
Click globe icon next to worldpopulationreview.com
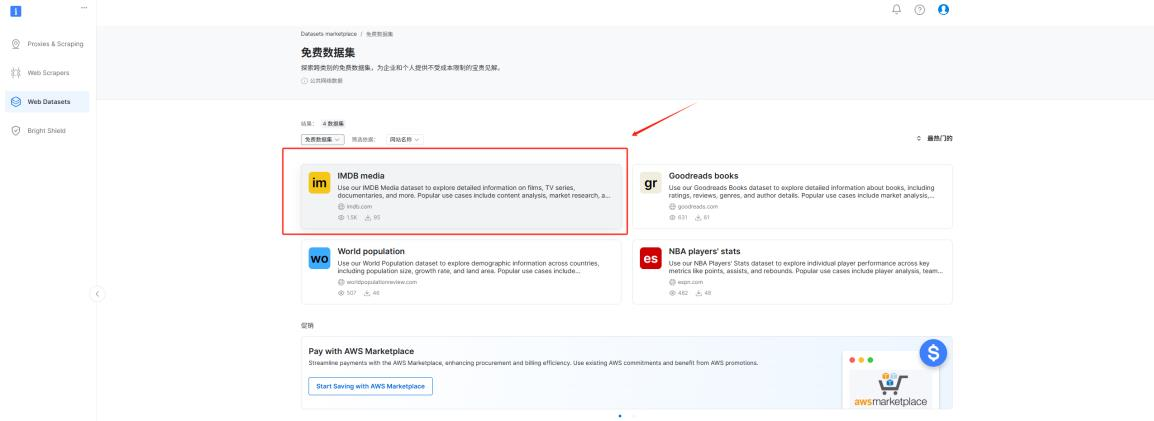point(341,282)
